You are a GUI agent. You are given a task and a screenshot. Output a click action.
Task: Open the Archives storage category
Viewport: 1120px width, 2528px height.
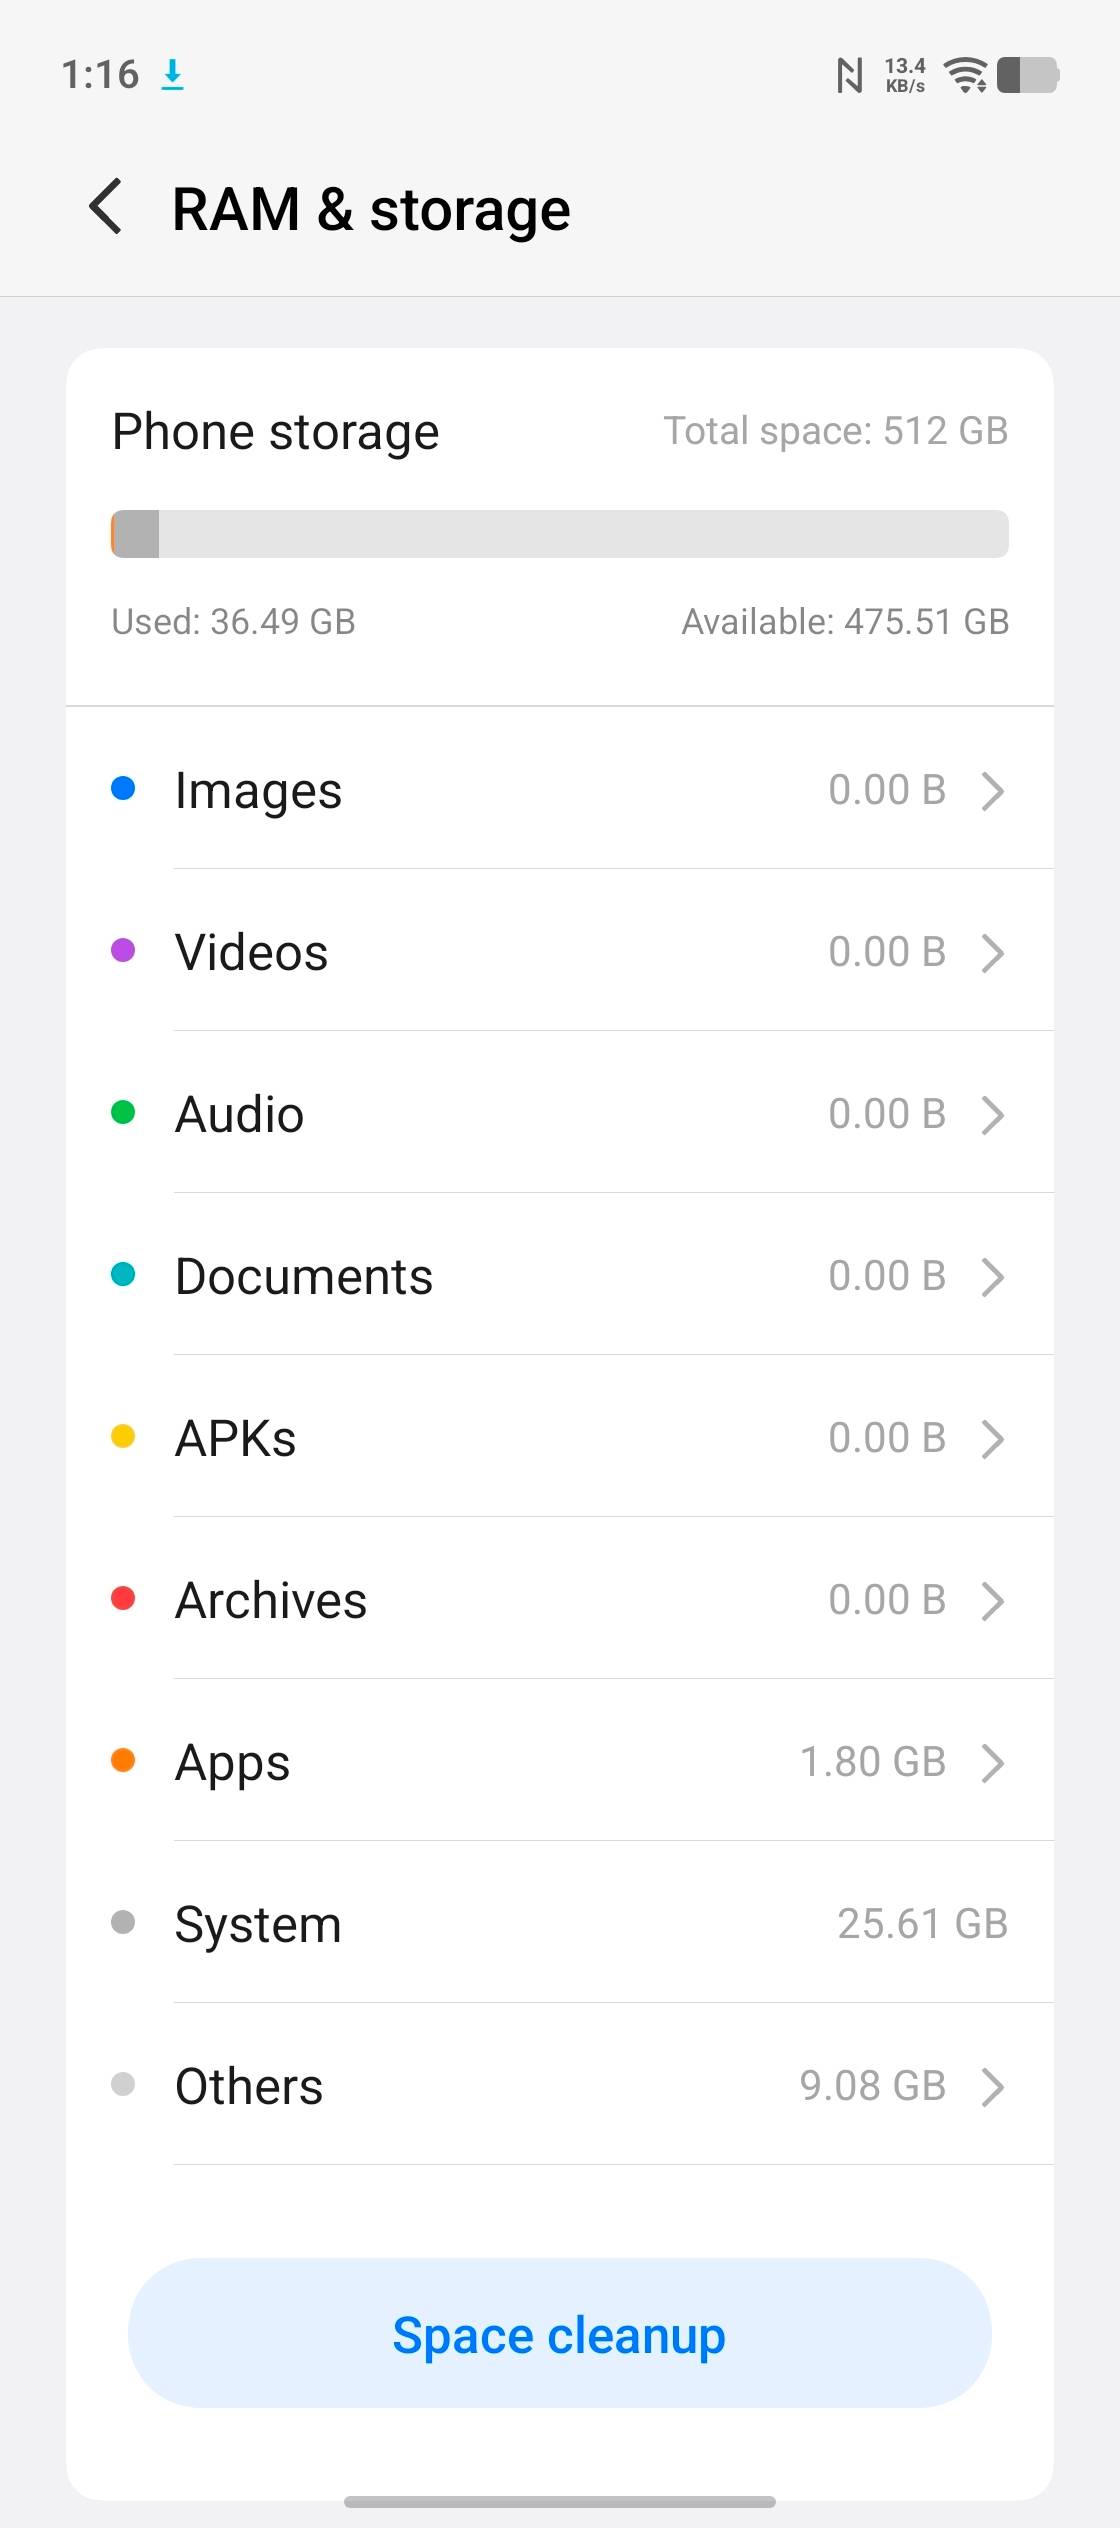click(x=560, y=1599)
